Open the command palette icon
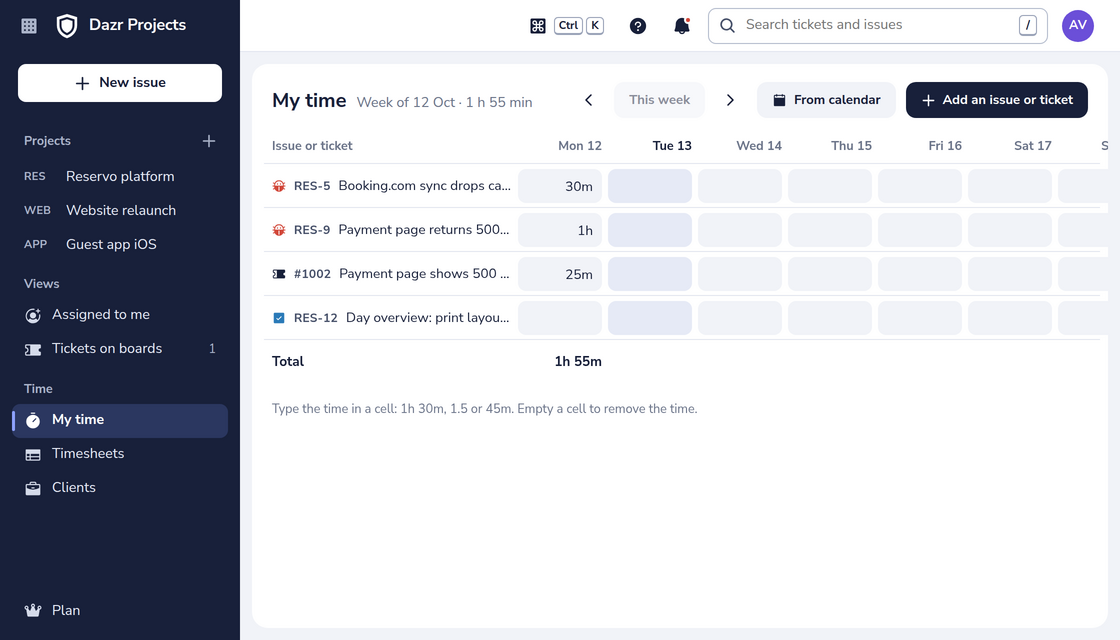This screenshot has height=640, width=1120. [538, 26]
